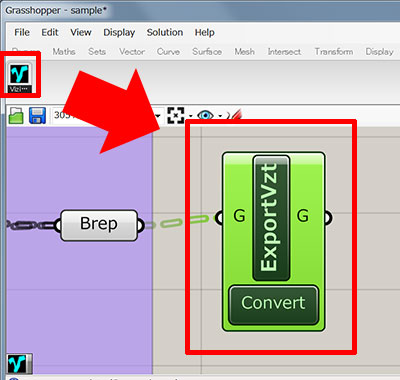Open a file with the green folder icon
This screenshot has width=400, height=380.
[x=16, y=116]
